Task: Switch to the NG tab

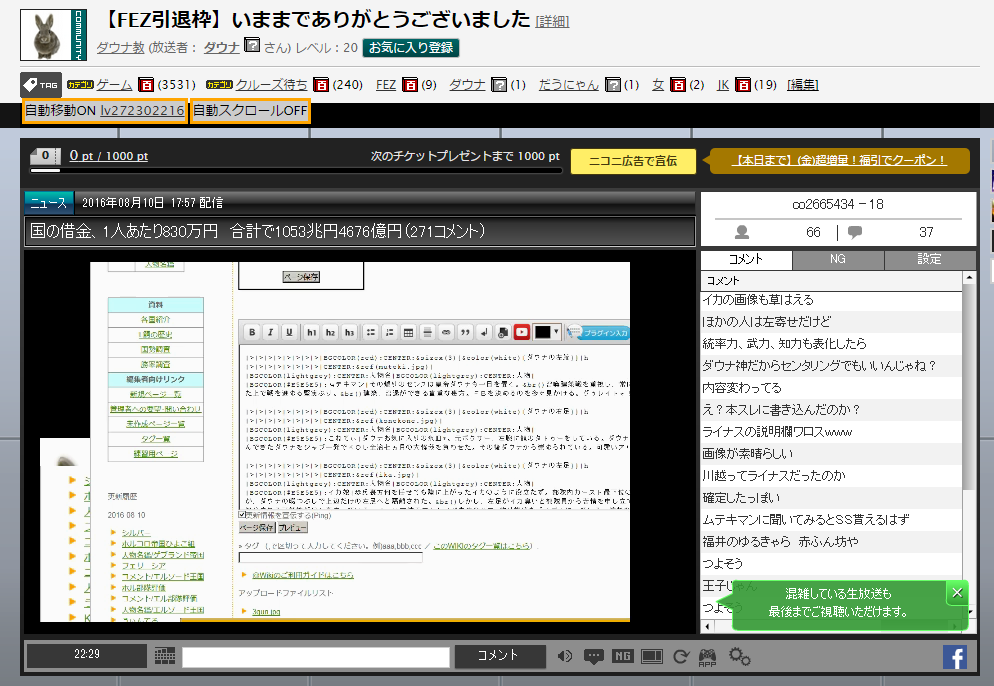Action: [x=838, y=259]
